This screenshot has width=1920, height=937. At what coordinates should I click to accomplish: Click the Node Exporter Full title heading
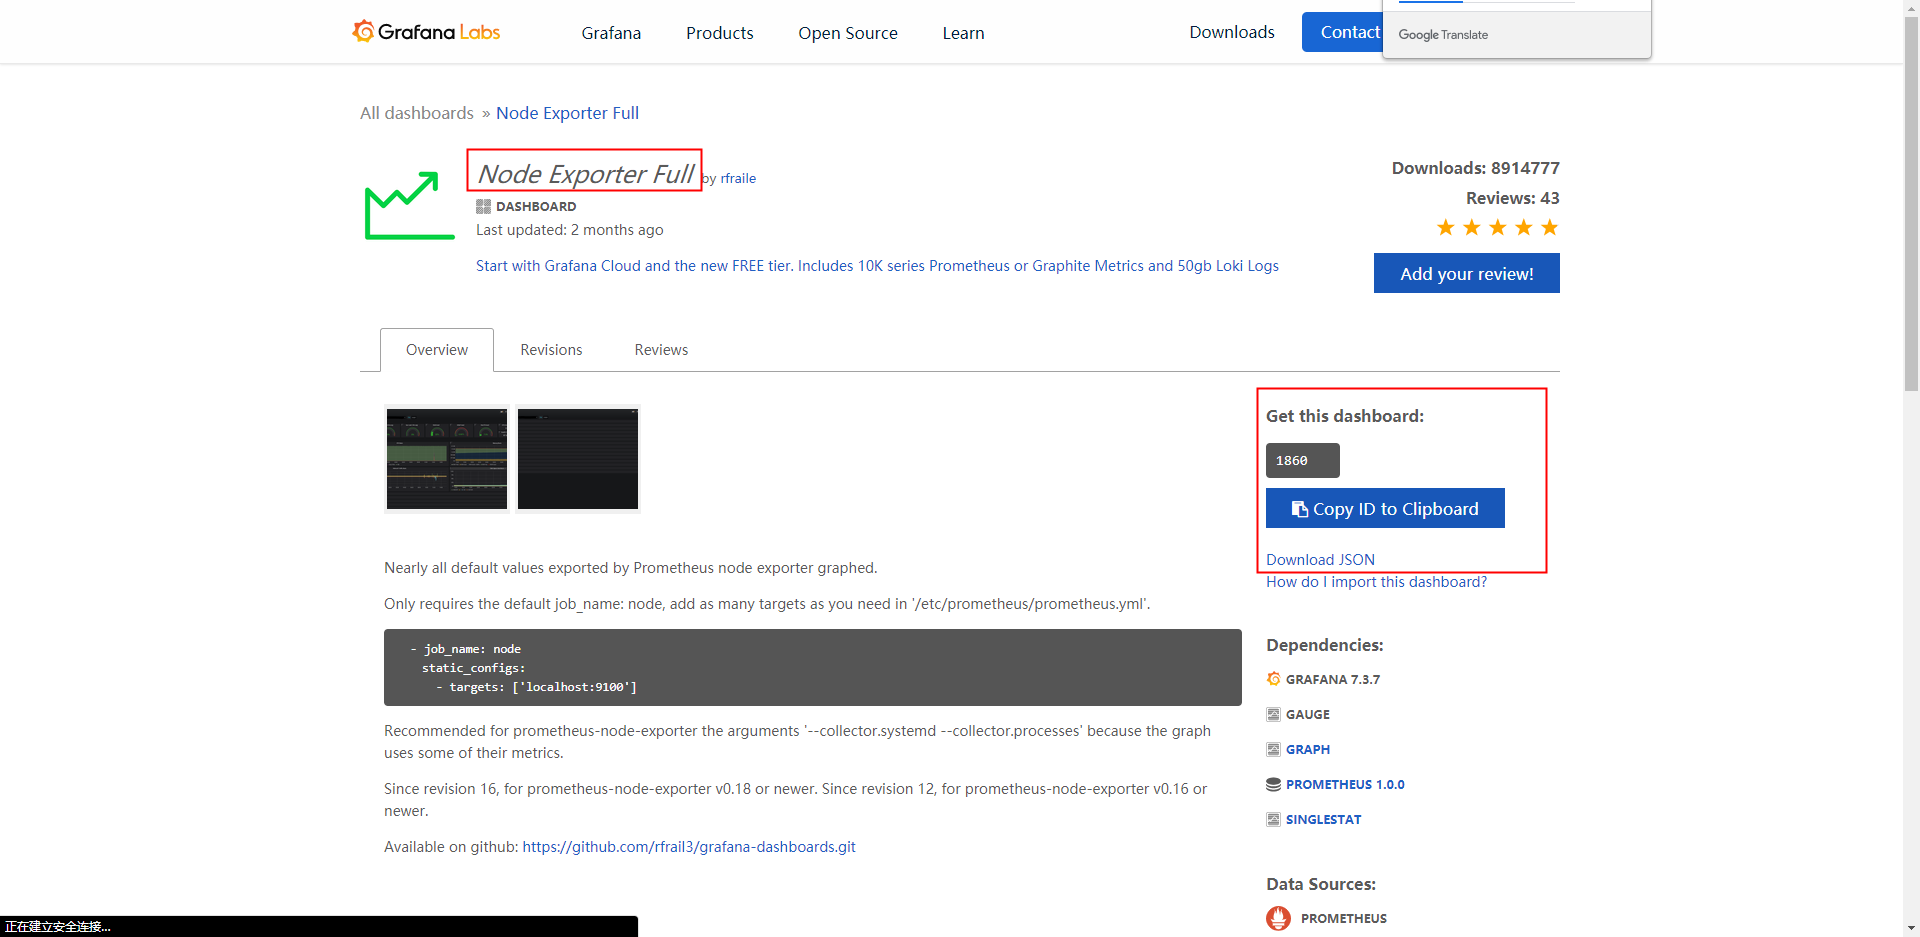(585, 174)
